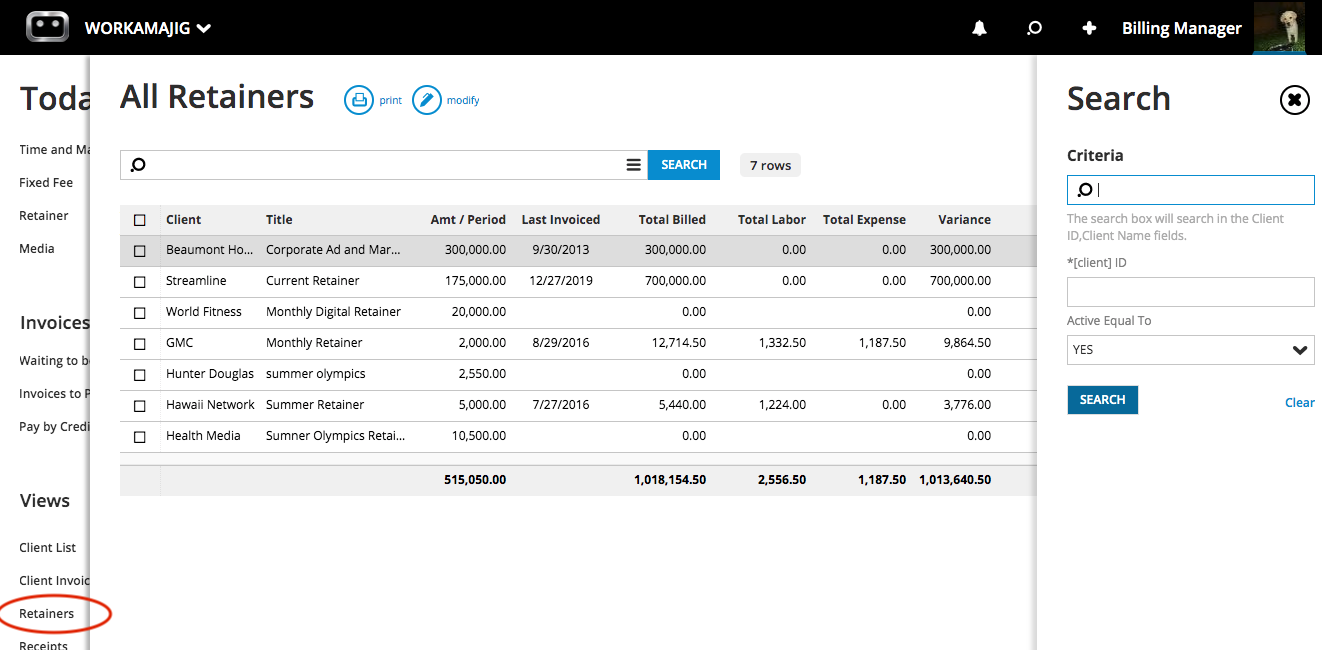Screen dimensions: 1322x650
Task: Click the print icon for retainers
Action: pos(358,100)
